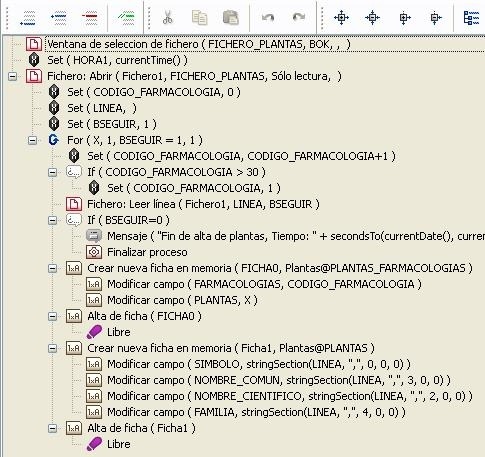The width and height of the screenshot is (485, 457).
Task: Click the insert line above icon
Action: tap(58, 17)
